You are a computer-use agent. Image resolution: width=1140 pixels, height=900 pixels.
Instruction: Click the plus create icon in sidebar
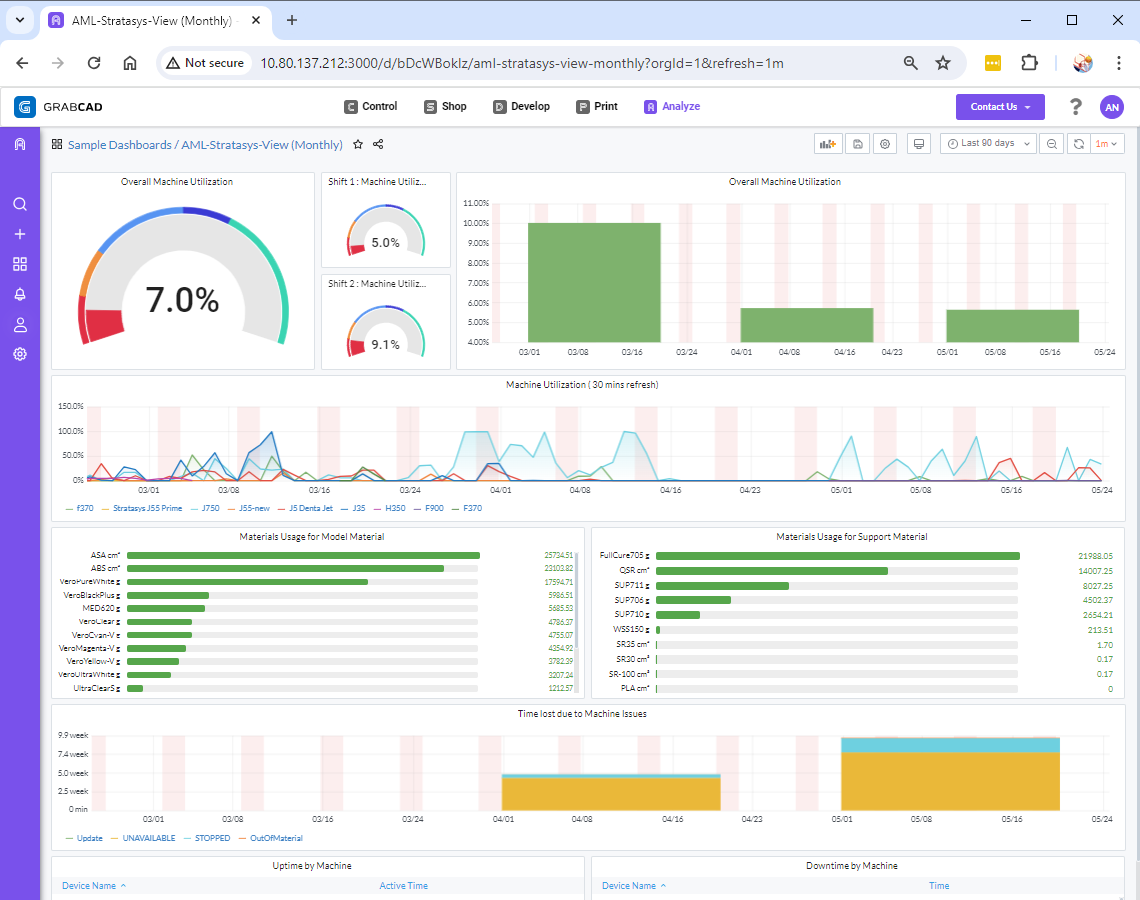pos(20,234)
